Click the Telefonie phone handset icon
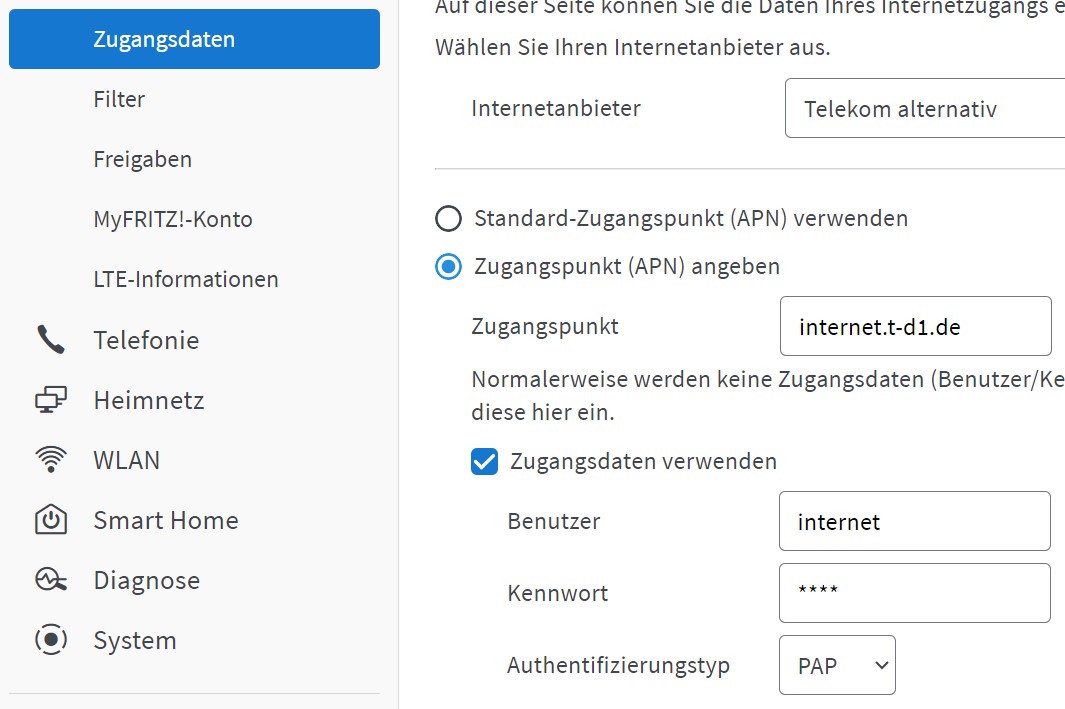 click(51, 340)
